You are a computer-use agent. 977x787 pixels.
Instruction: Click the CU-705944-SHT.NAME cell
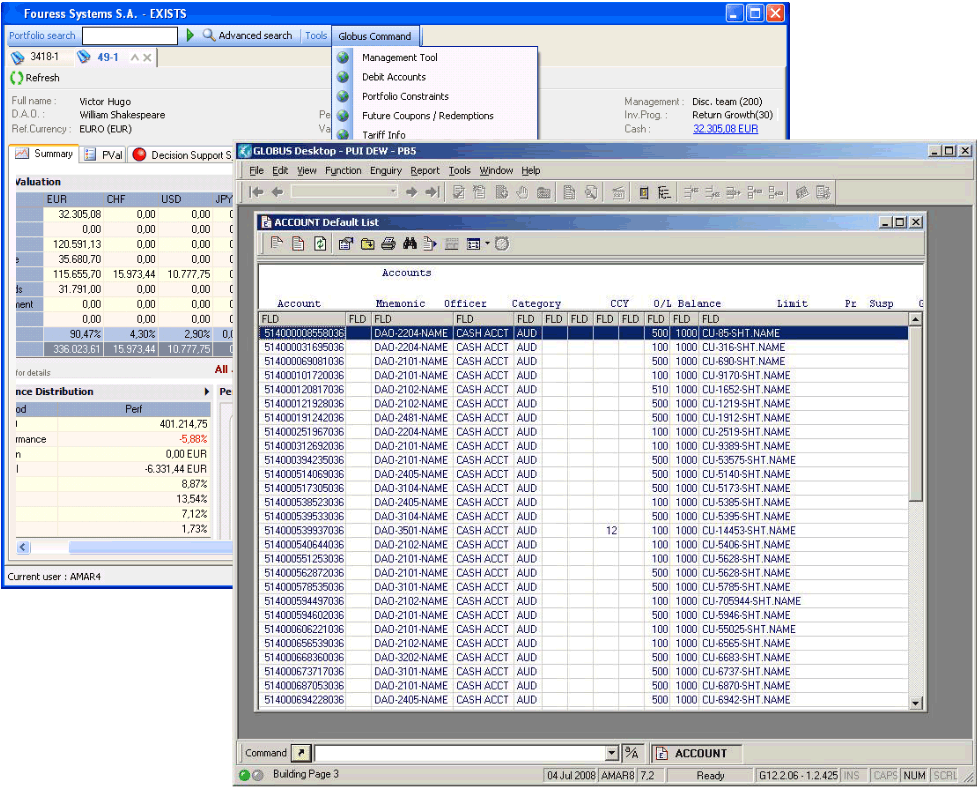point(751,601)
